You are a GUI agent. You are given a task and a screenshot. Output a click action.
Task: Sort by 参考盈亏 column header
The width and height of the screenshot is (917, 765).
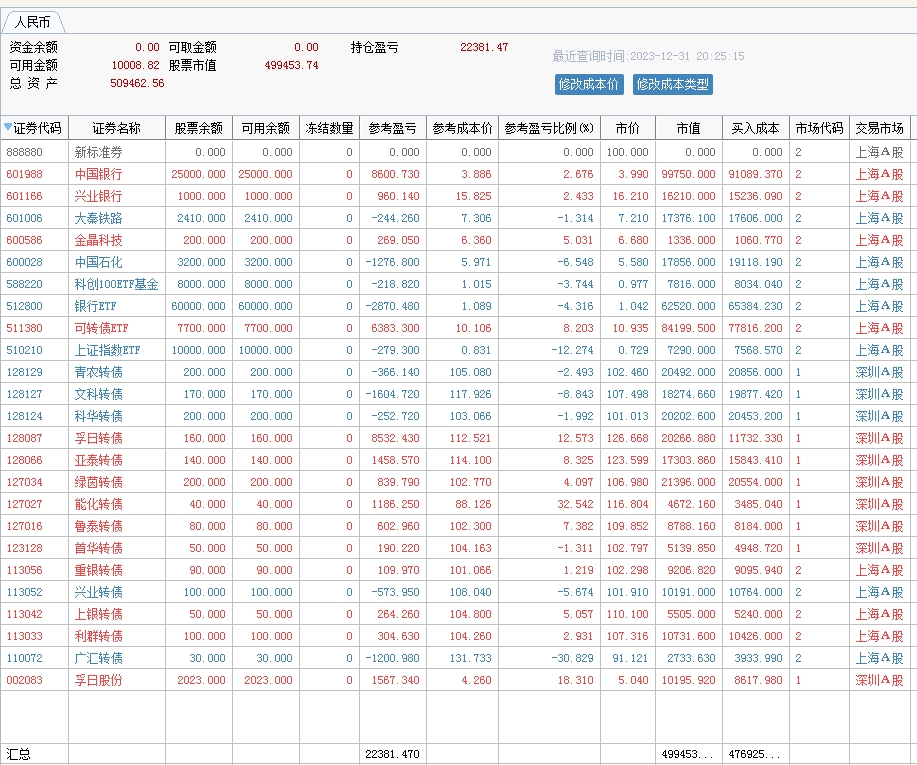392,128
